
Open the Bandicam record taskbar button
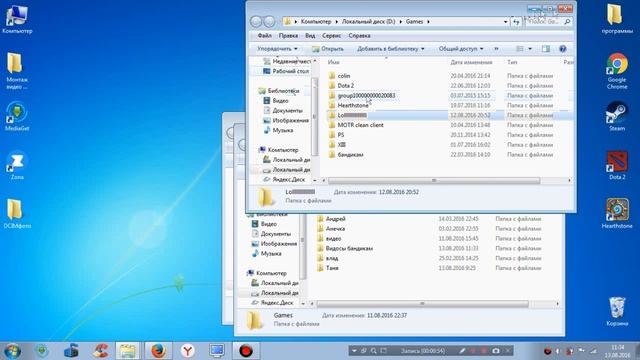click(x=246, y=351)
